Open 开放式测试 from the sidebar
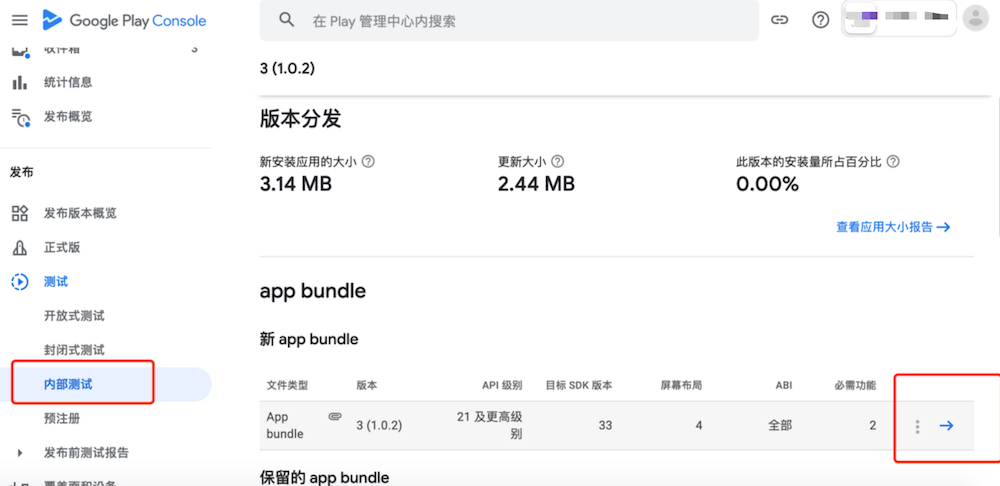The width and height of the screenshot is (1000, 486). (74, 316)
